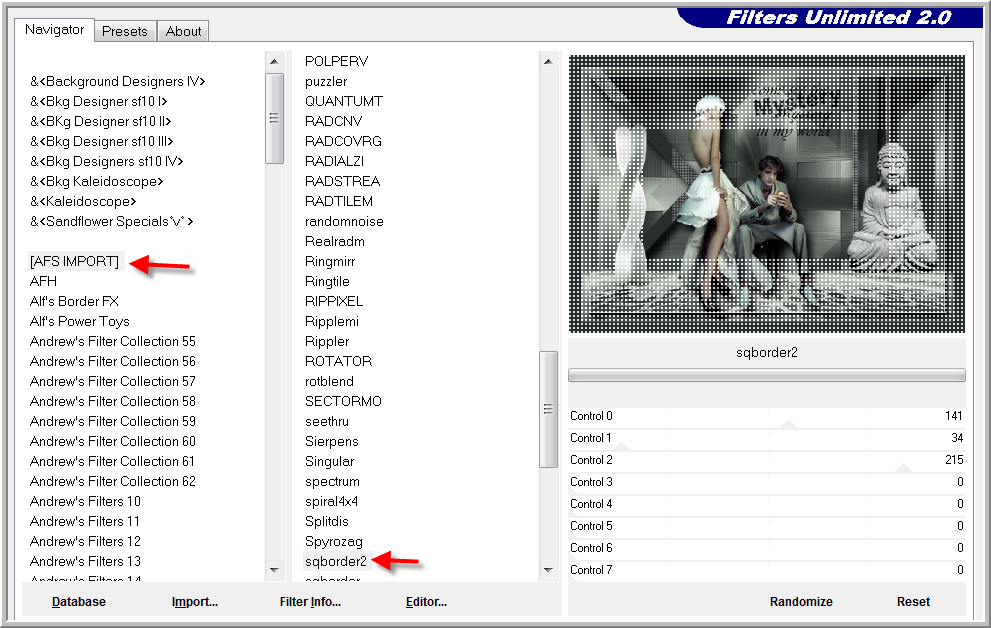
Task: Select the ROTATOR filter
Action: point(338,362)
